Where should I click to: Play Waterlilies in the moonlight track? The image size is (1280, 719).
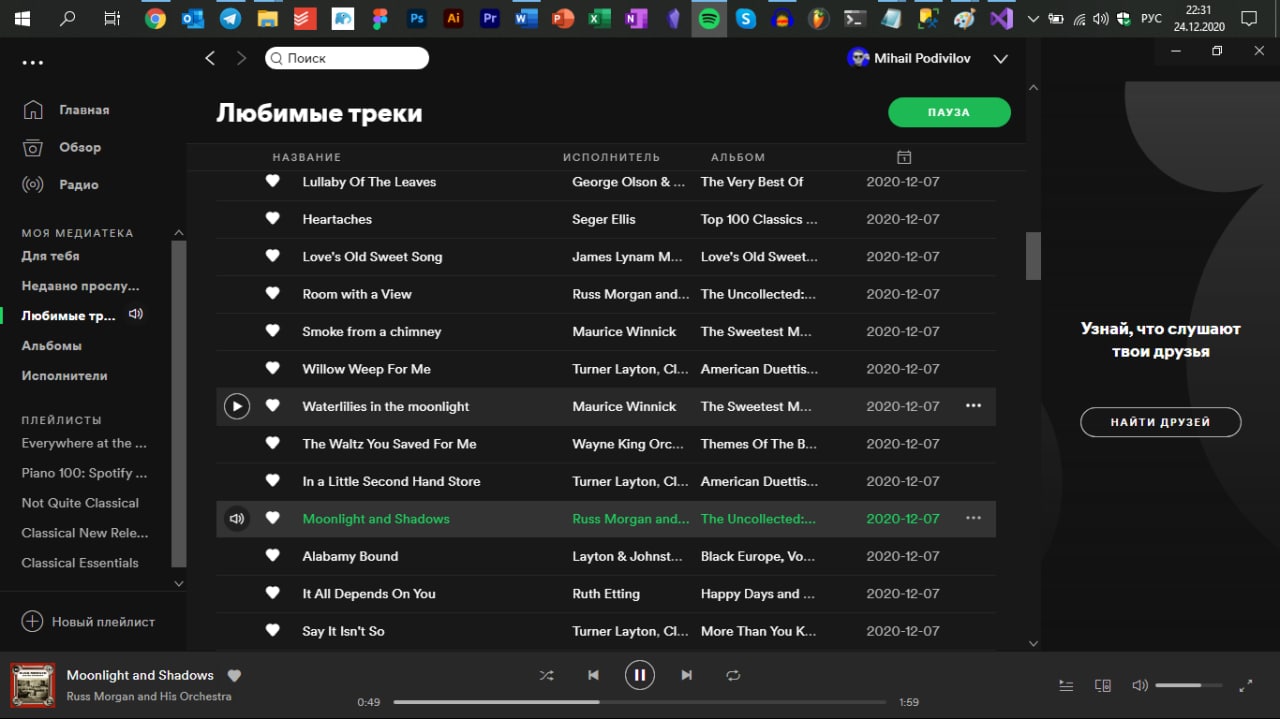237,406
